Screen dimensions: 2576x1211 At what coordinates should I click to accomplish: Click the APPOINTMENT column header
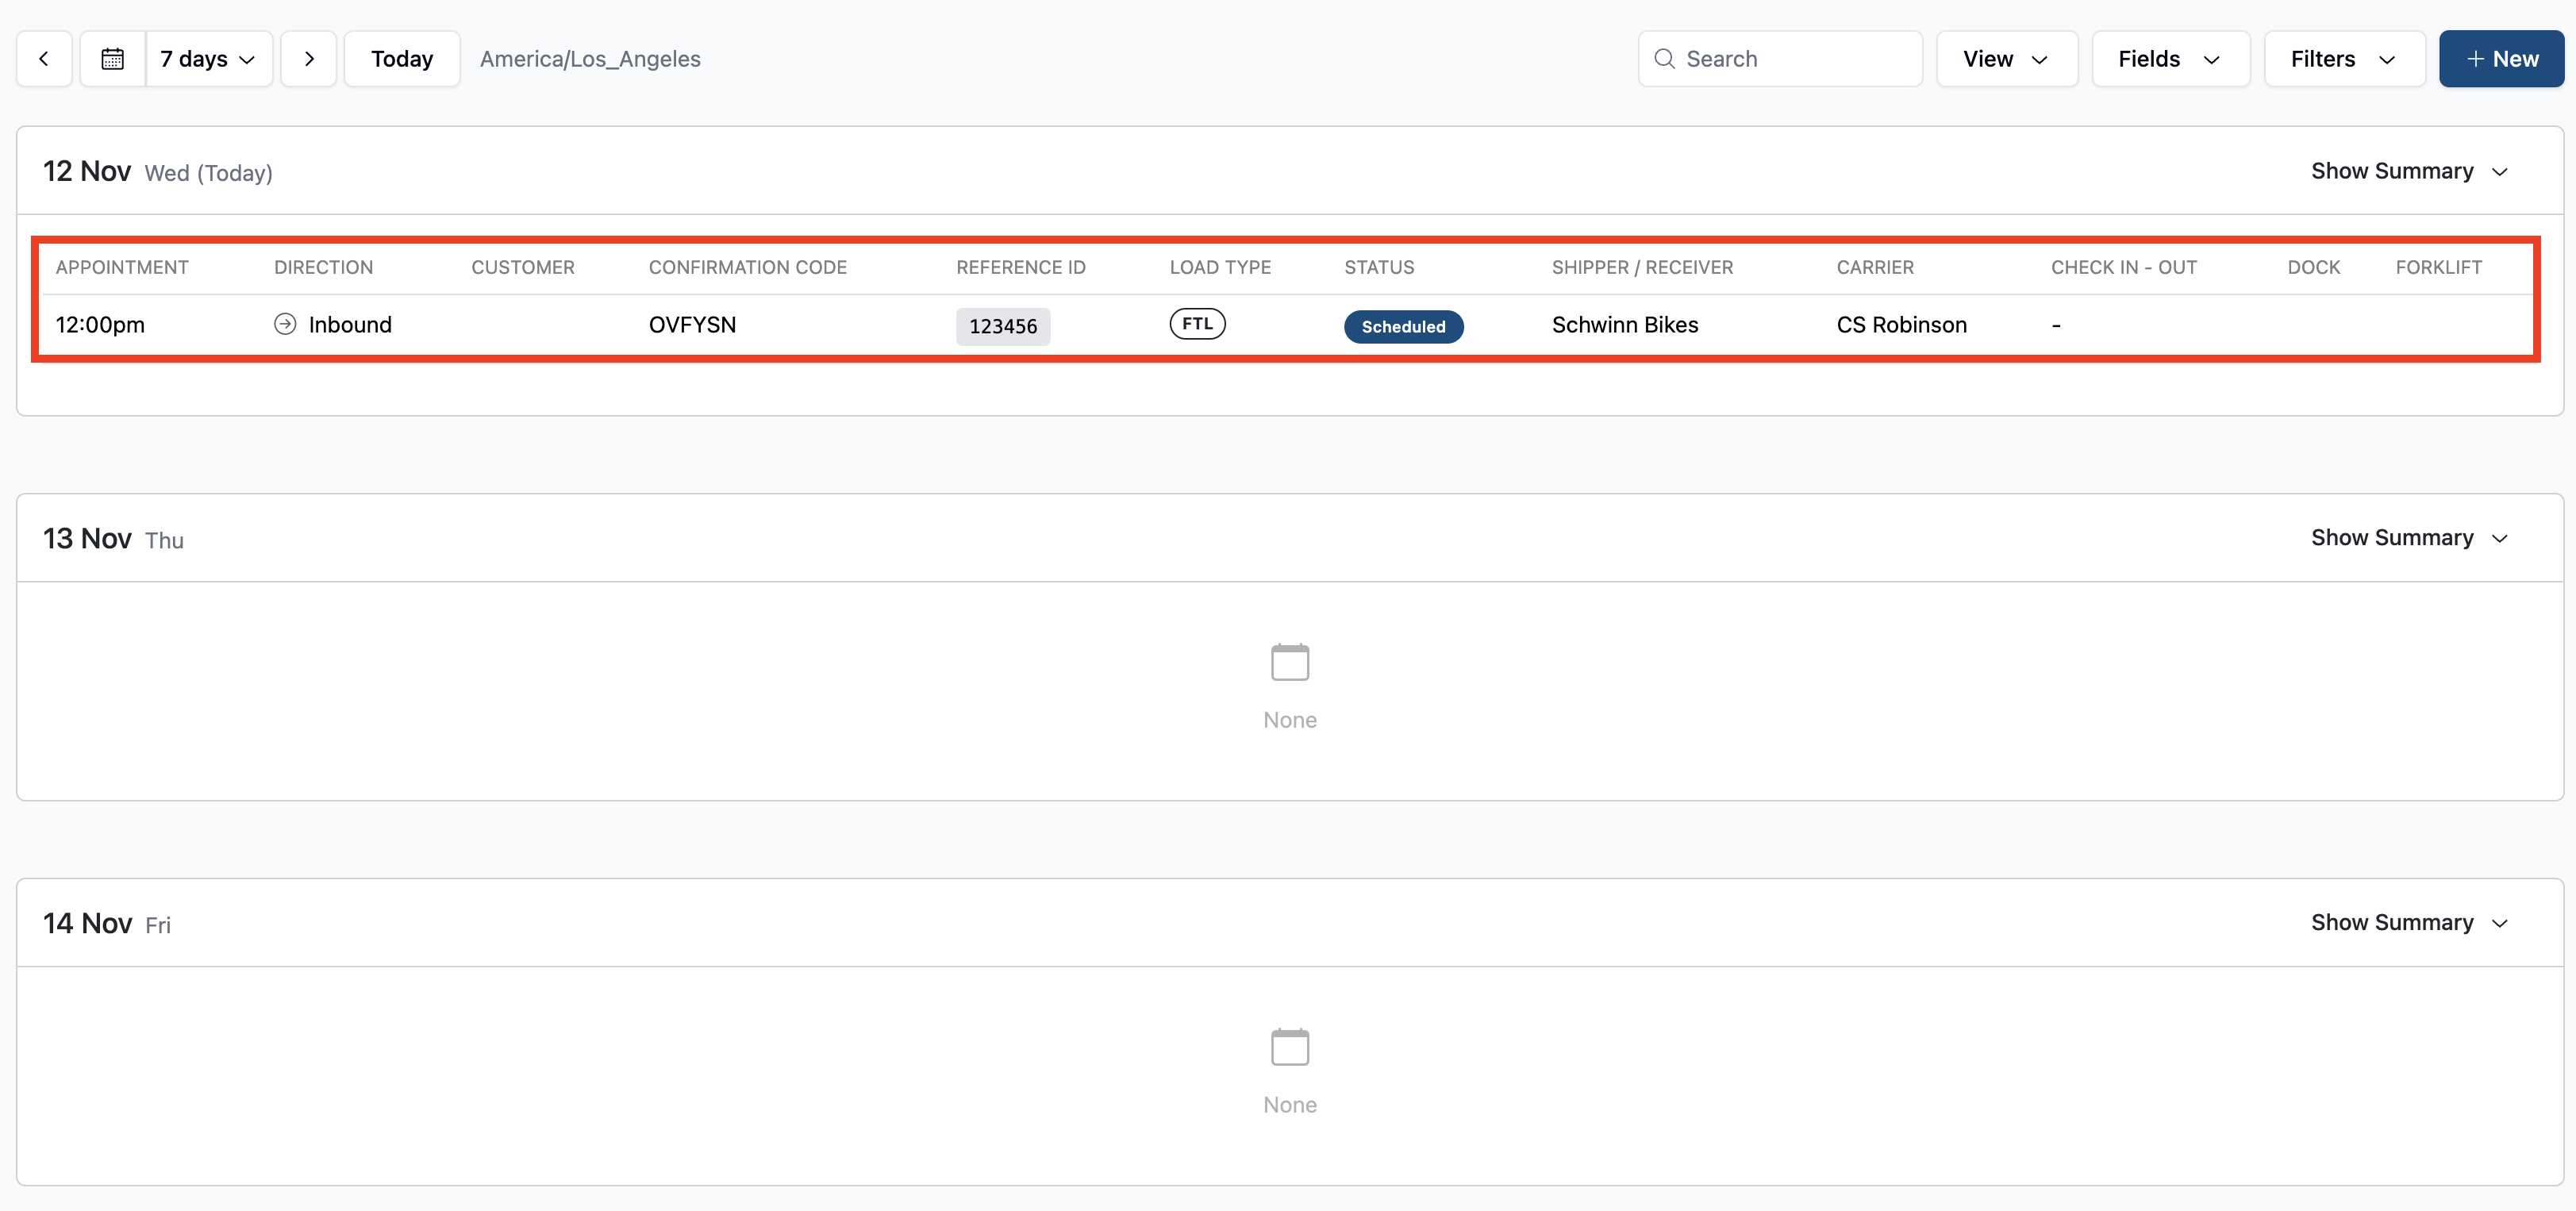tap(122, 268)
